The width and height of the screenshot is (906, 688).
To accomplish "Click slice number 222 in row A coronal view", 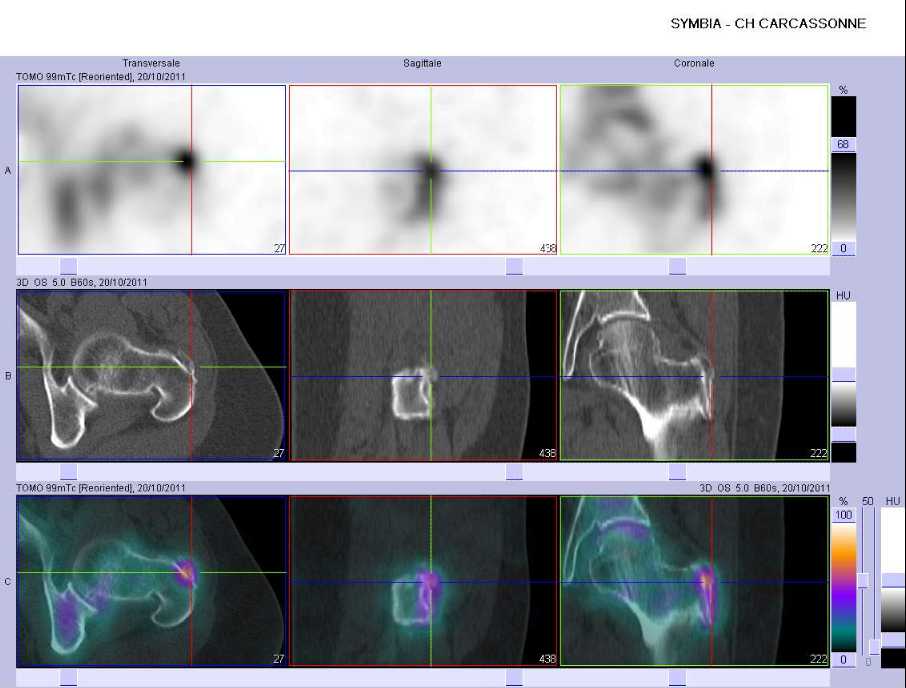I will tap(819, 248).
